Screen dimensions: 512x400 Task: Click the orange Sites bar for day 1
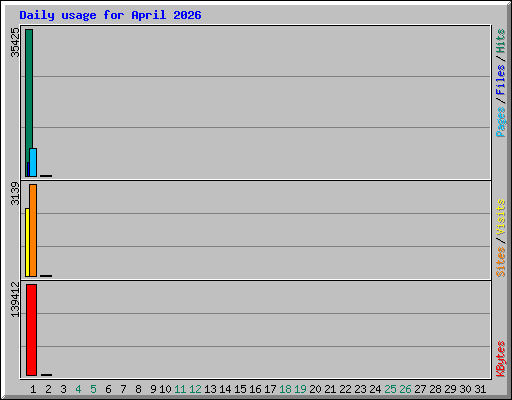tap(33, 230)
